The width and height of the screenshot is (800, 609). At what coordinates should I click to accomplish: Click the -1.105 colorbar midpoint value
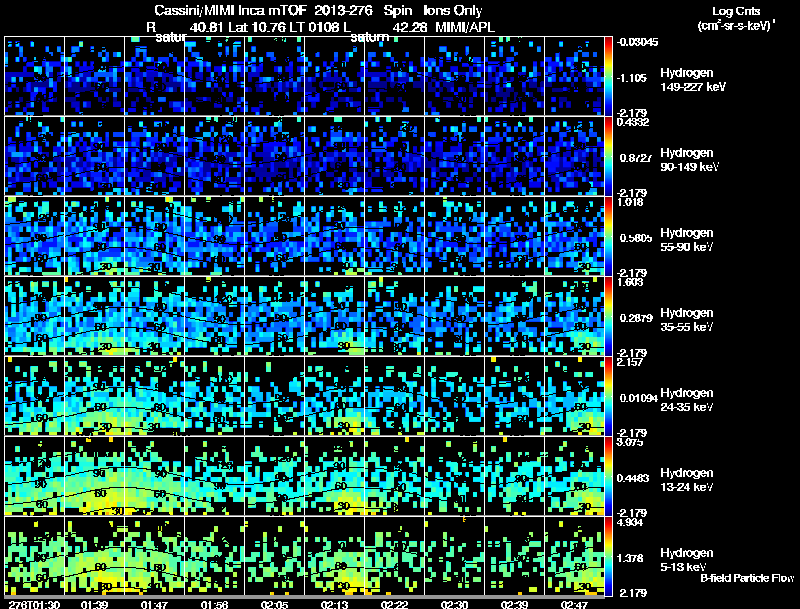tap(632, 78)
